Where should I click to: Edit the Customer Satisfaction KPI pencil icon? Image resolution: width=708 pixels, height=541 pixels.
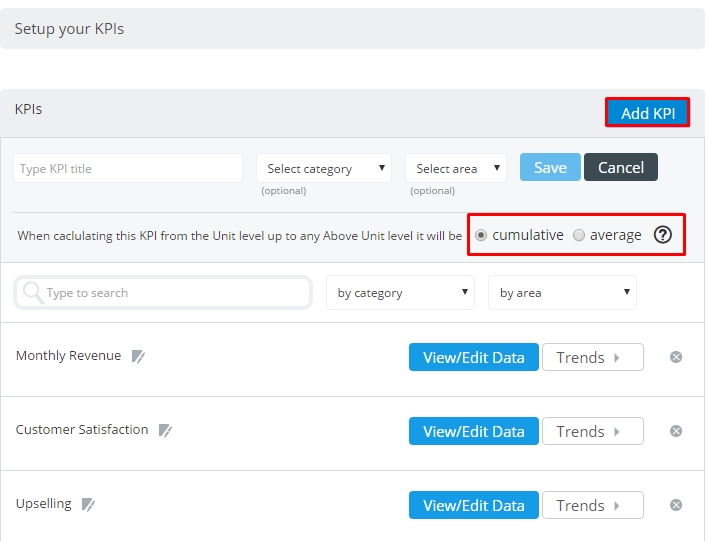[x=165, y=430]
